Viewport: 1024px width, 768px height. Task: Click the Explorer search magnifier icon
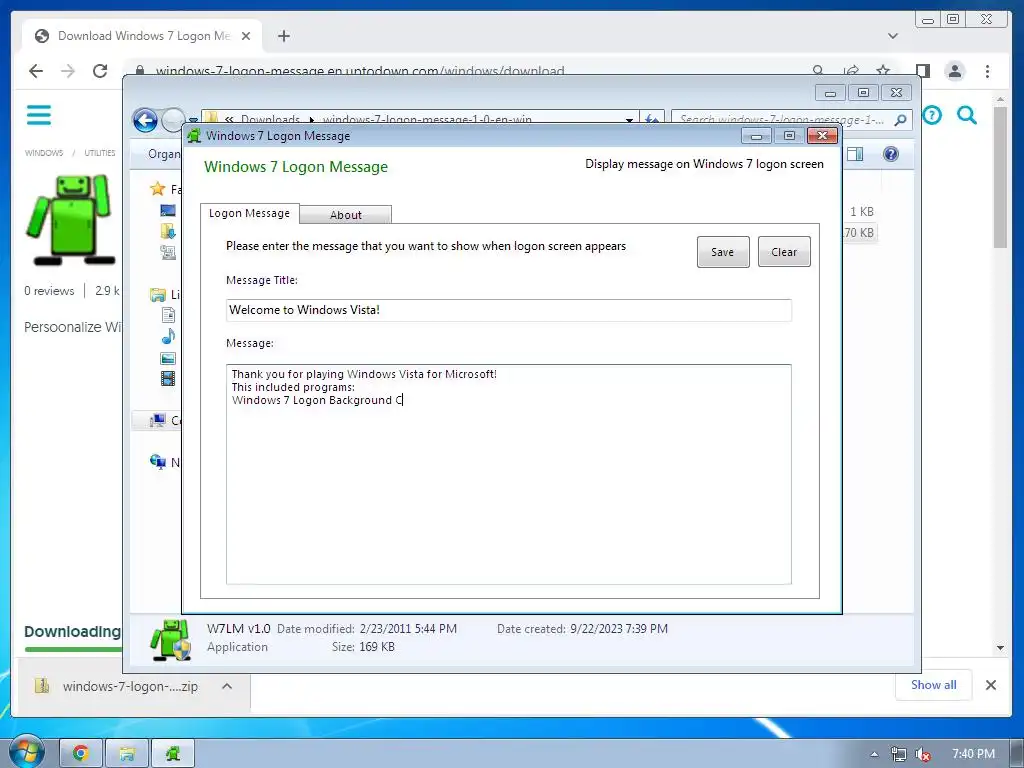pyautogui.click(x=901, y=120)
